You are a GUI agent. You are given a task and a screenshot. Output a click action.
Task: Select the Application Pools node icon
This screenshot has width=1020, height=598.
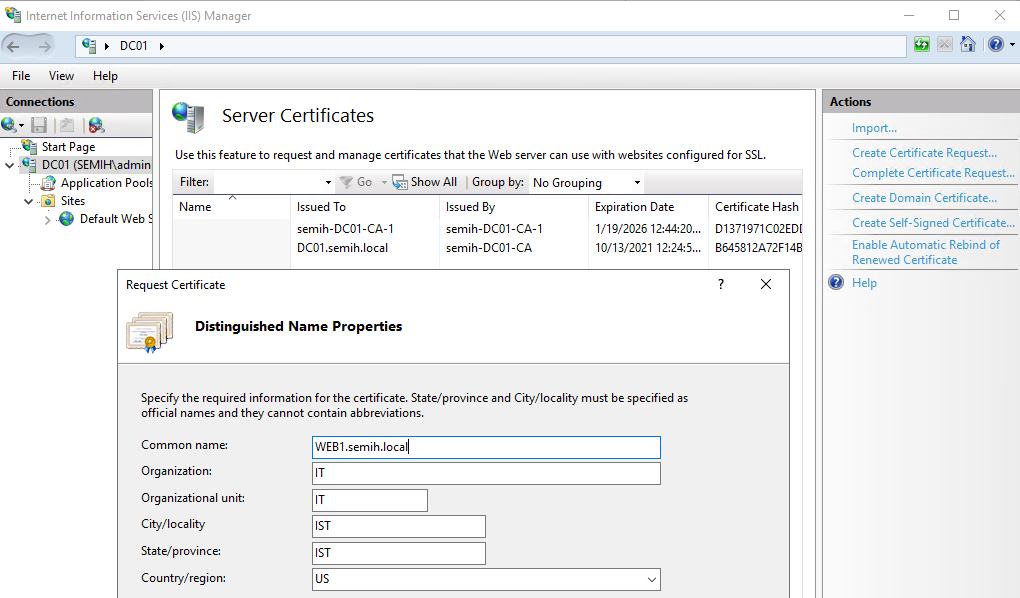(x=48, y=183)
